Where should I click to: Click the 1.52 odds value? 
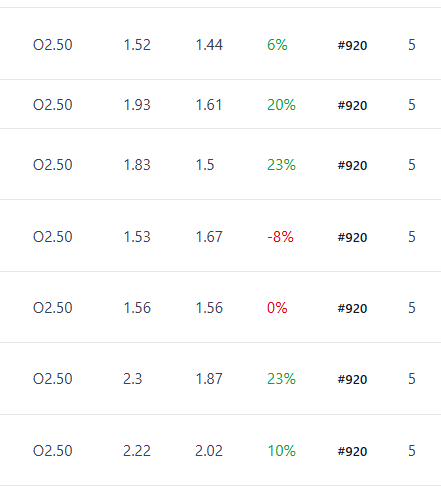137,45
